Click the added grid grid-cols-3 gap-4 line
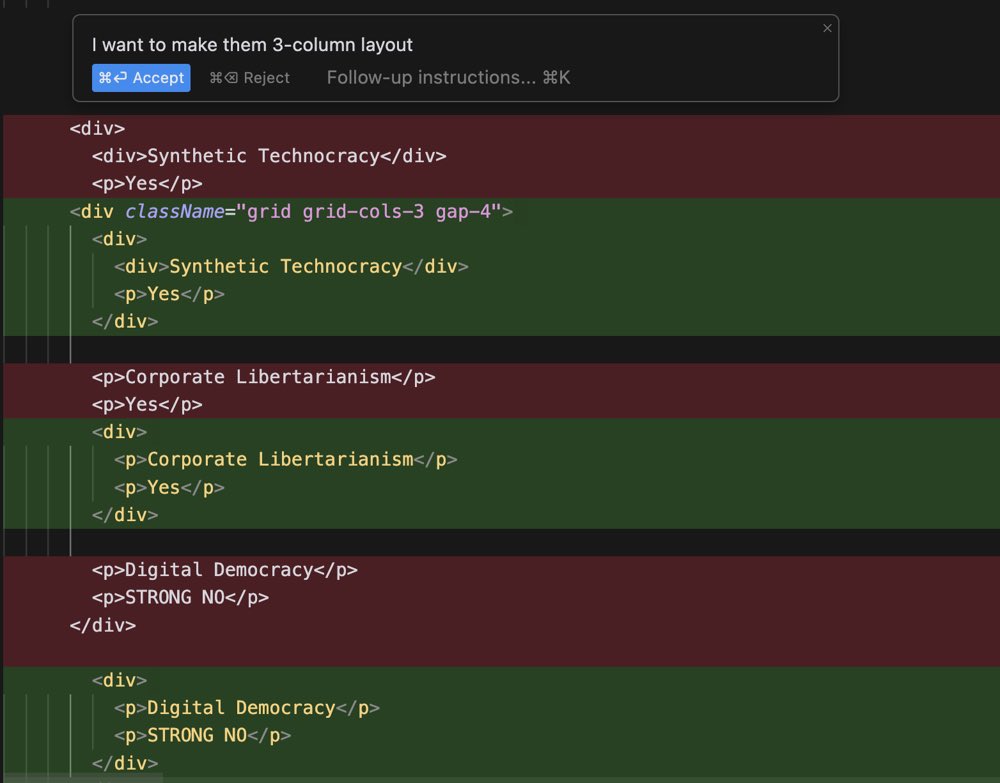This screenshot has height=783, width=1000. coord(291,211)
